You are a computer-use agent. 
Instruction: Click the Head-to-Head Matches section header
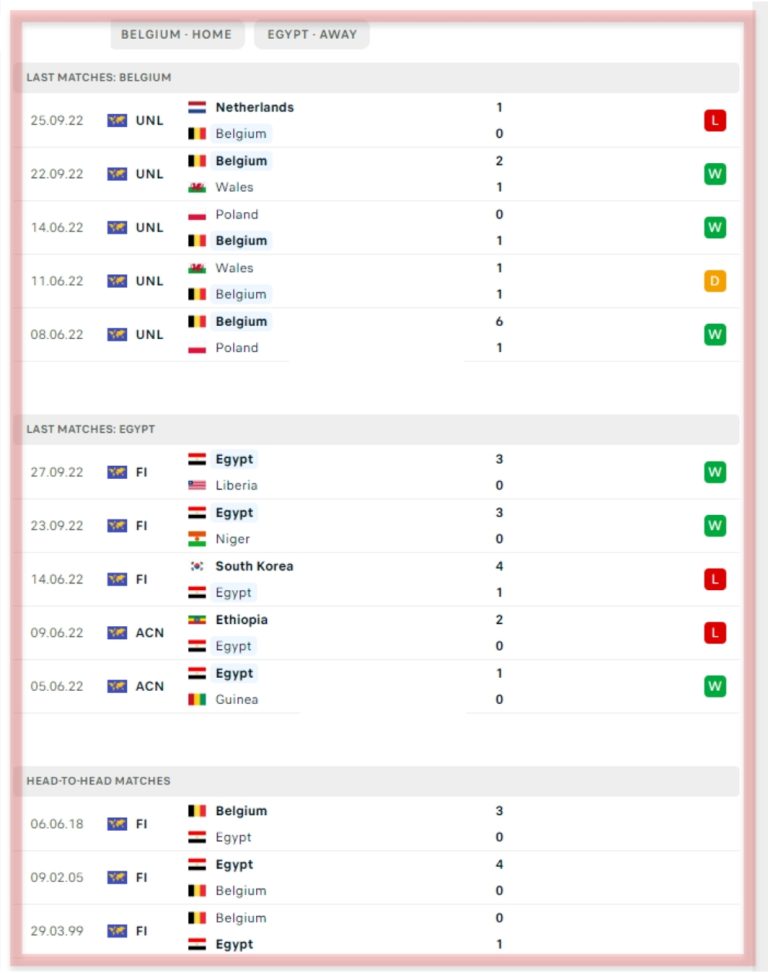[x=98, y=781]
